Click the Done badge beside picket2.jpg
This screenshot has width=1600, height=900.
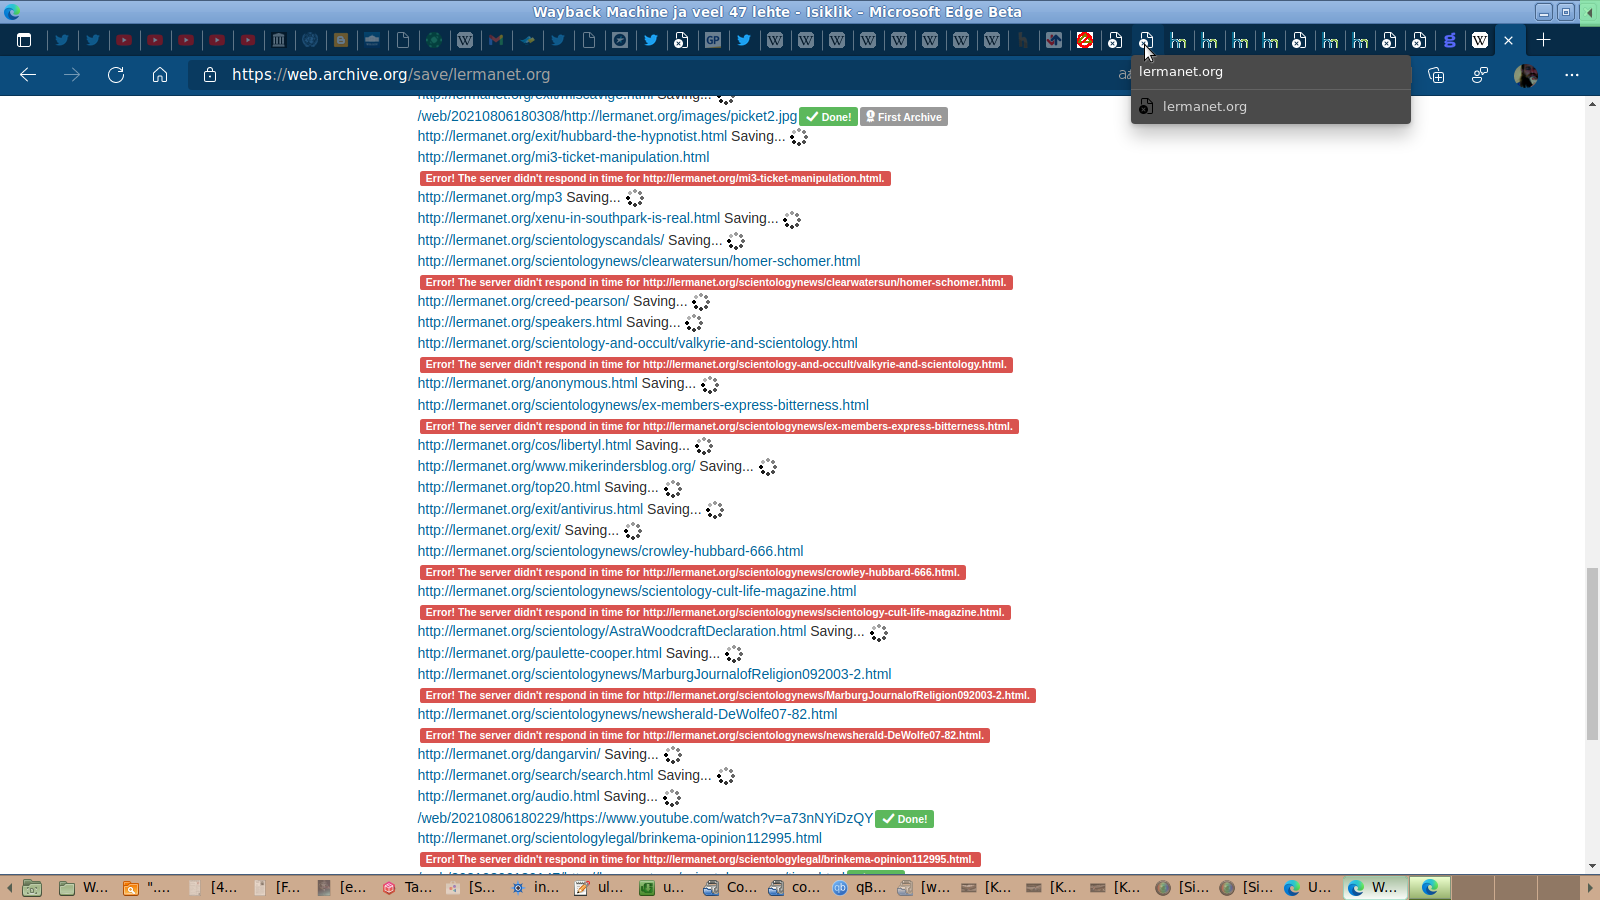click(828, 117)
